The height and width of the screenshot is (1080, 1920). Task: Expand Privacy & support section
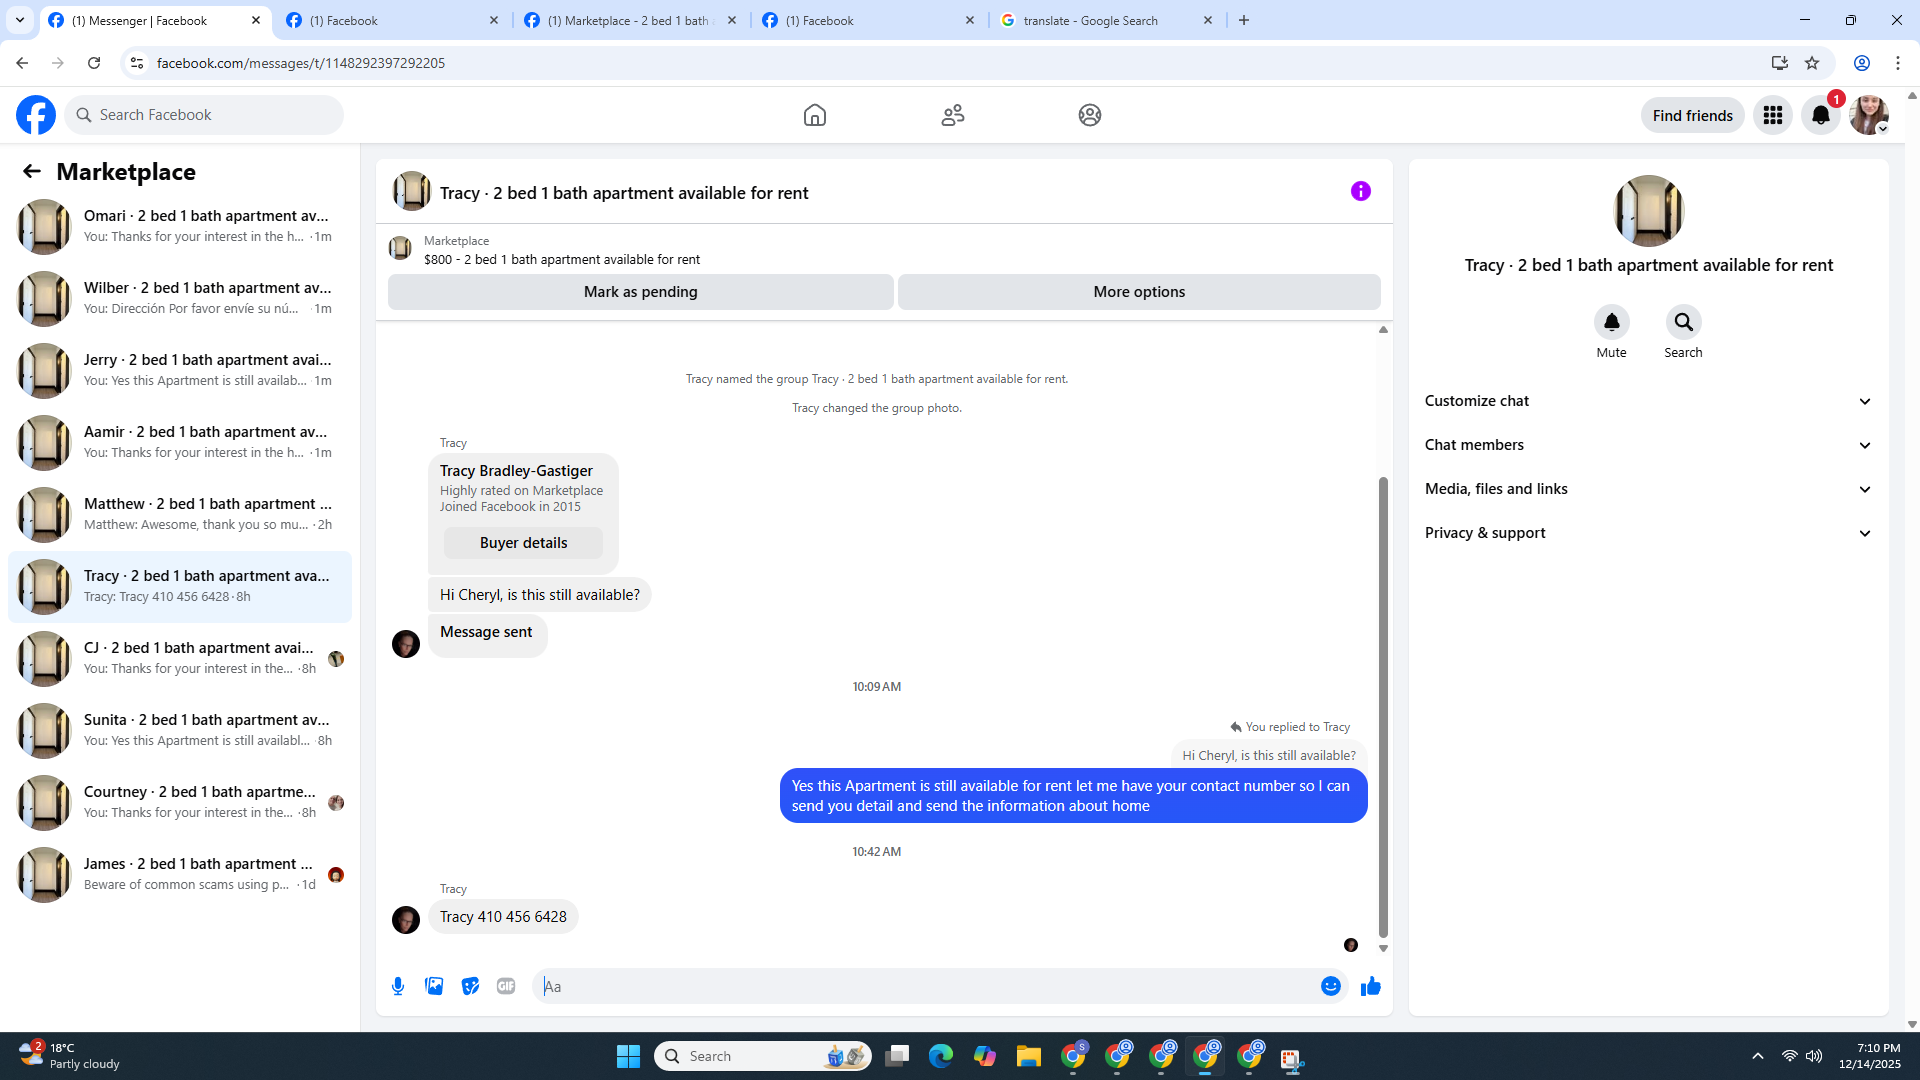pyautogui.click(x=1647, y=533)
